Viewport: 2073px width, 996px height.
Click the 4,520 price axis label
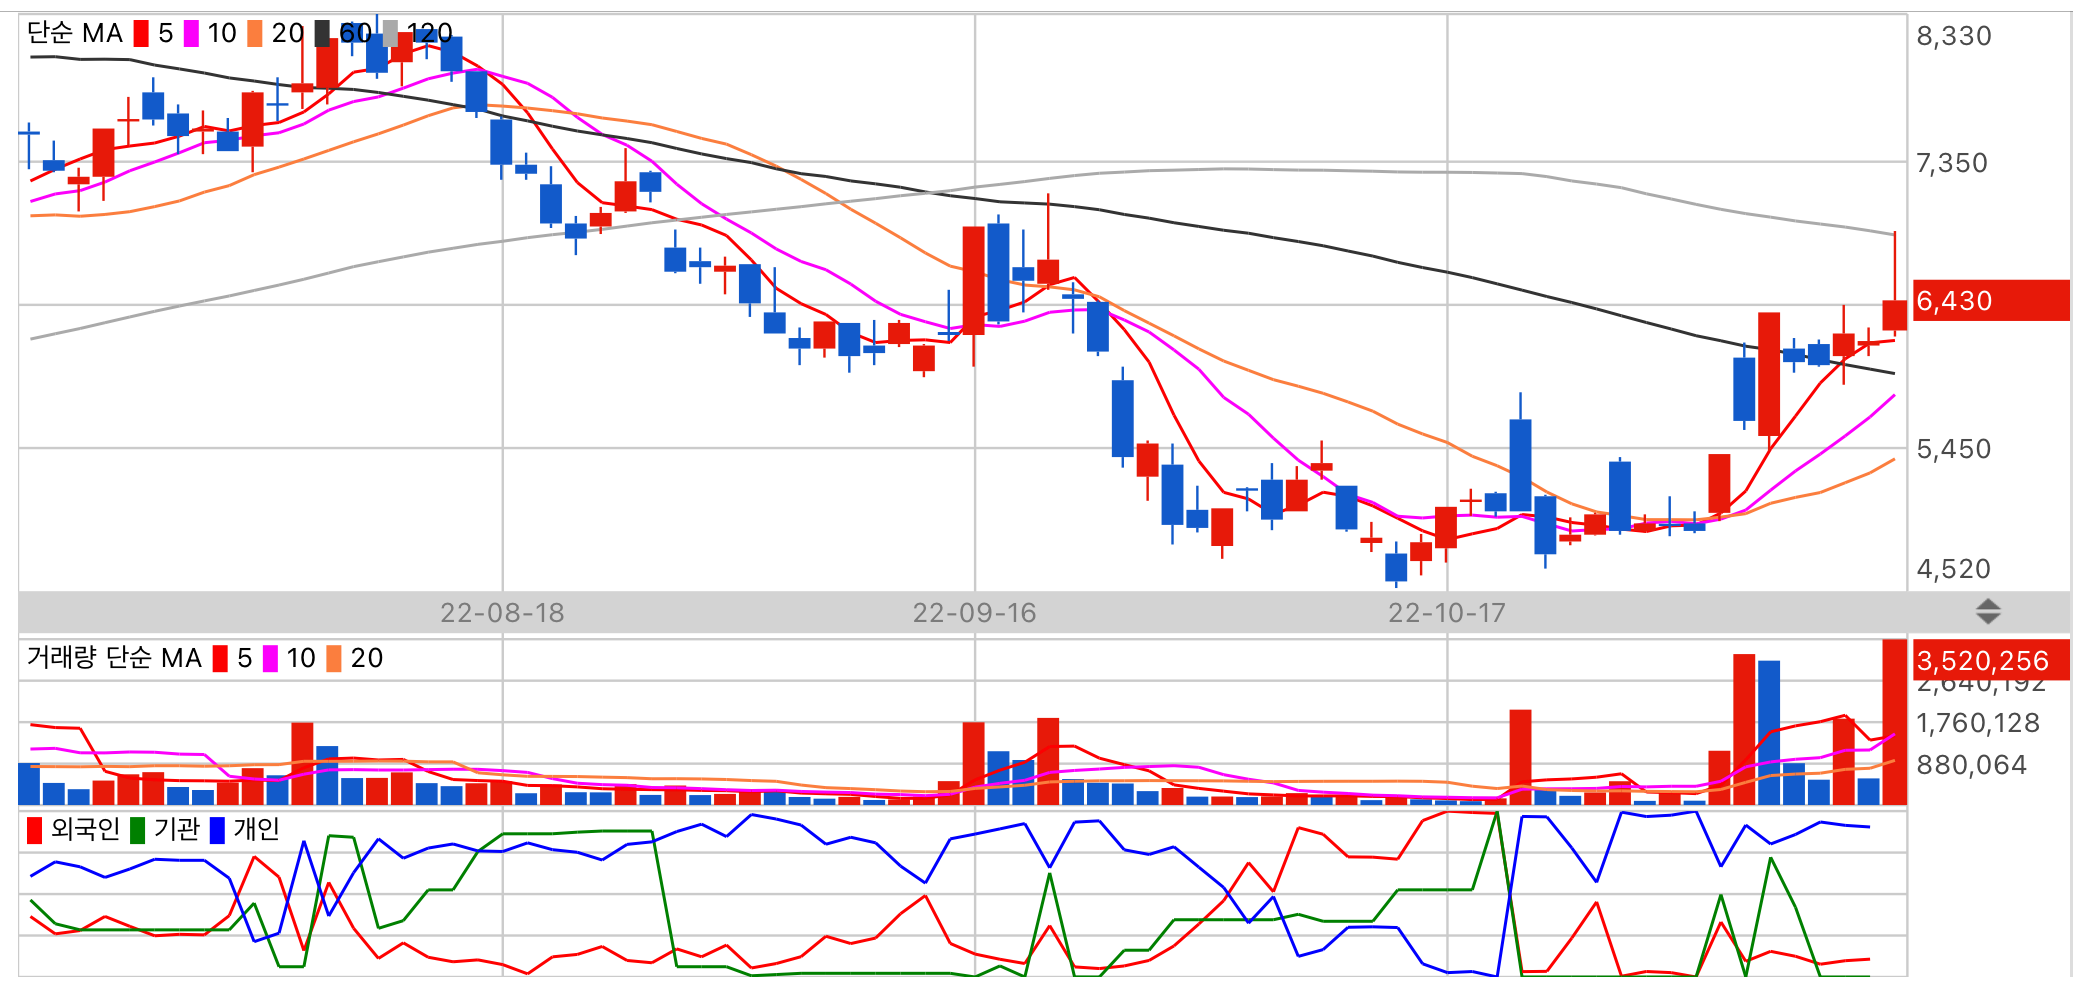[1954, 569]
